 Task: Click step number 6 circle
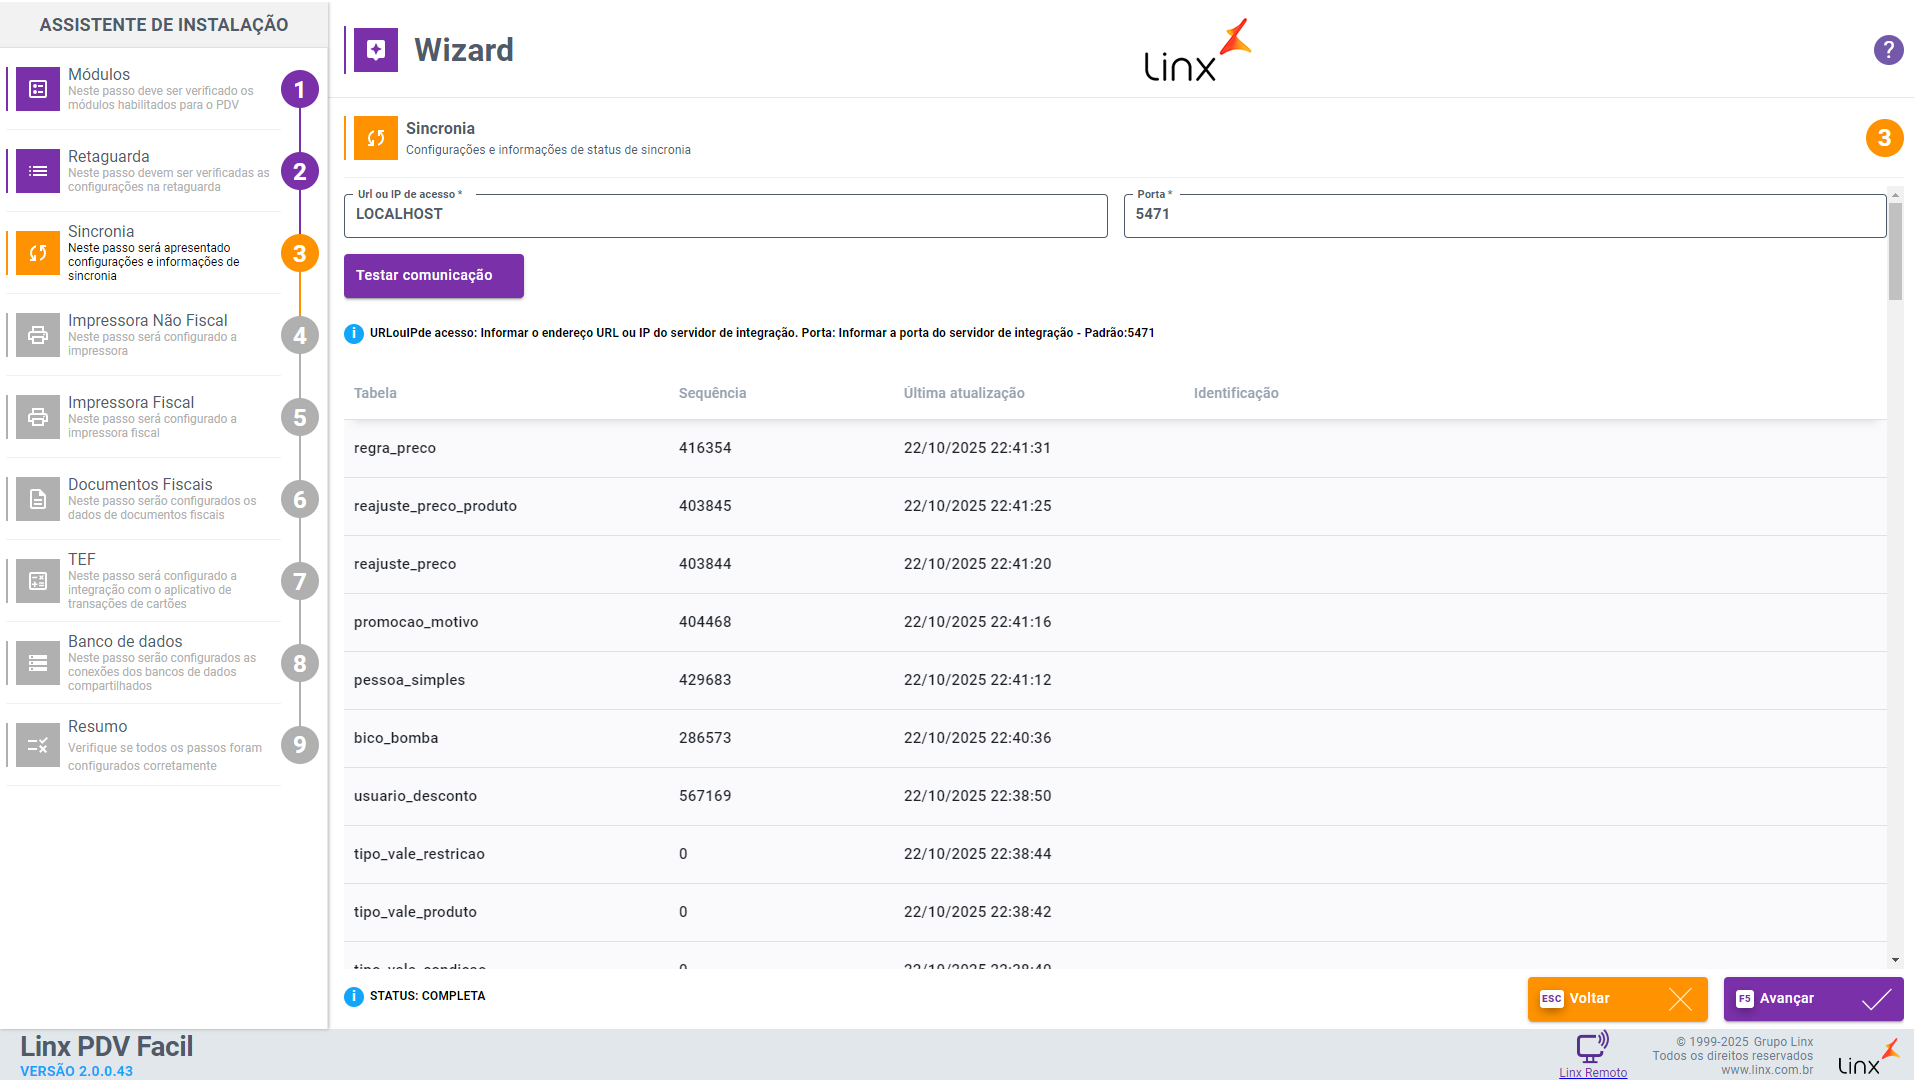pyautogui.click(x=300, y=499)
